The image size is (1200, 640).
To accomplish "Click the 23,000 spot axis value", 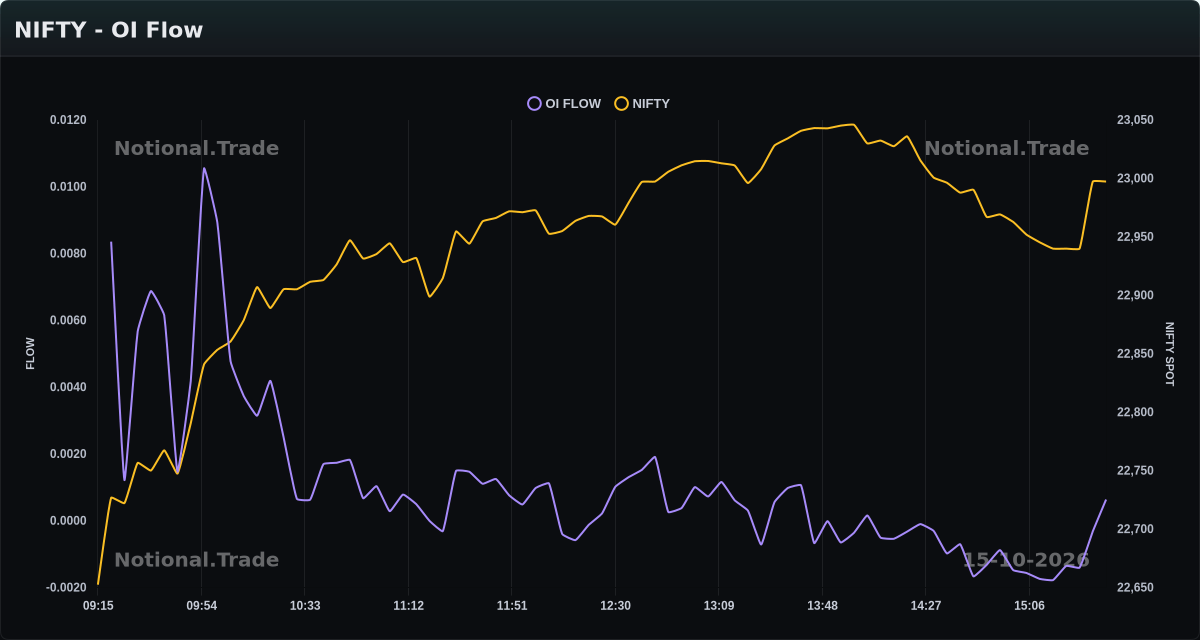I will click(x=1135, y=178).
